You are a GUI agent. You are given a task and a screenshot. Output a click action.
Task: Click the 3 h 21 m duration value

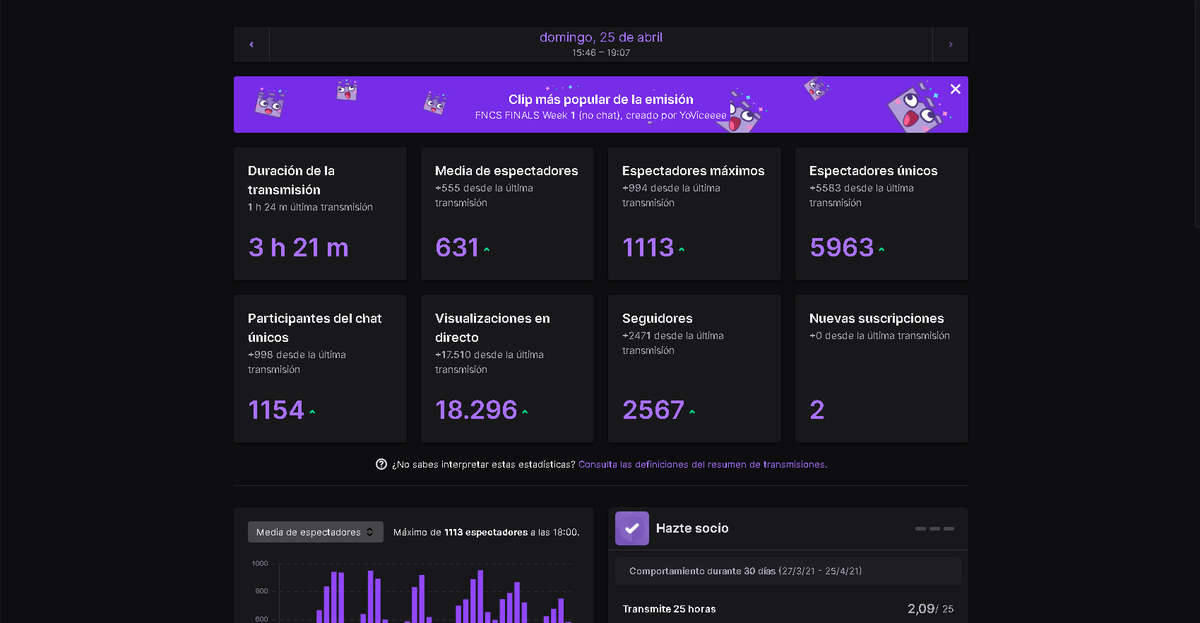tap(298, 247)
